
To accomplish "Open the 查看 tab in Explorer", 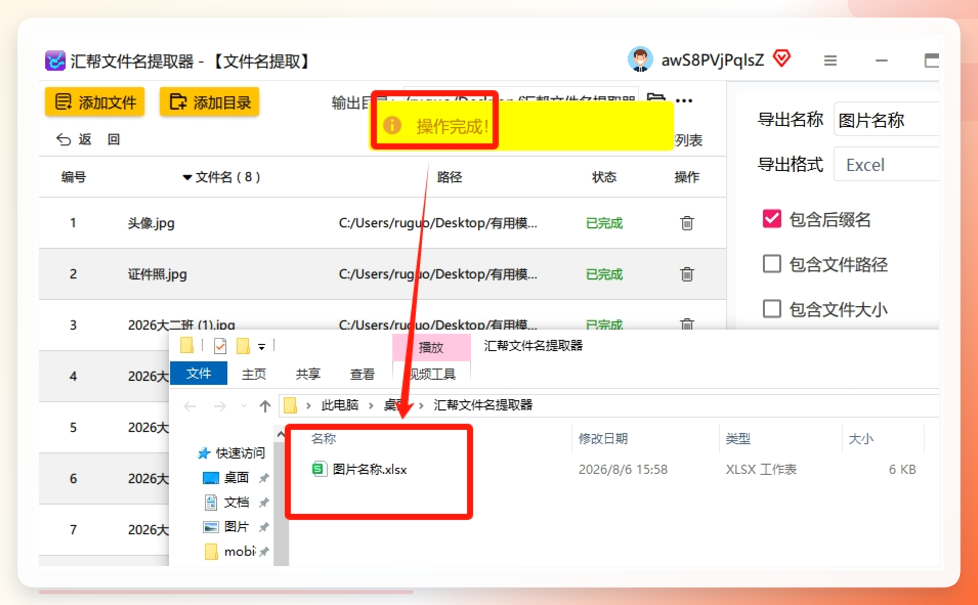I will 362,374.
